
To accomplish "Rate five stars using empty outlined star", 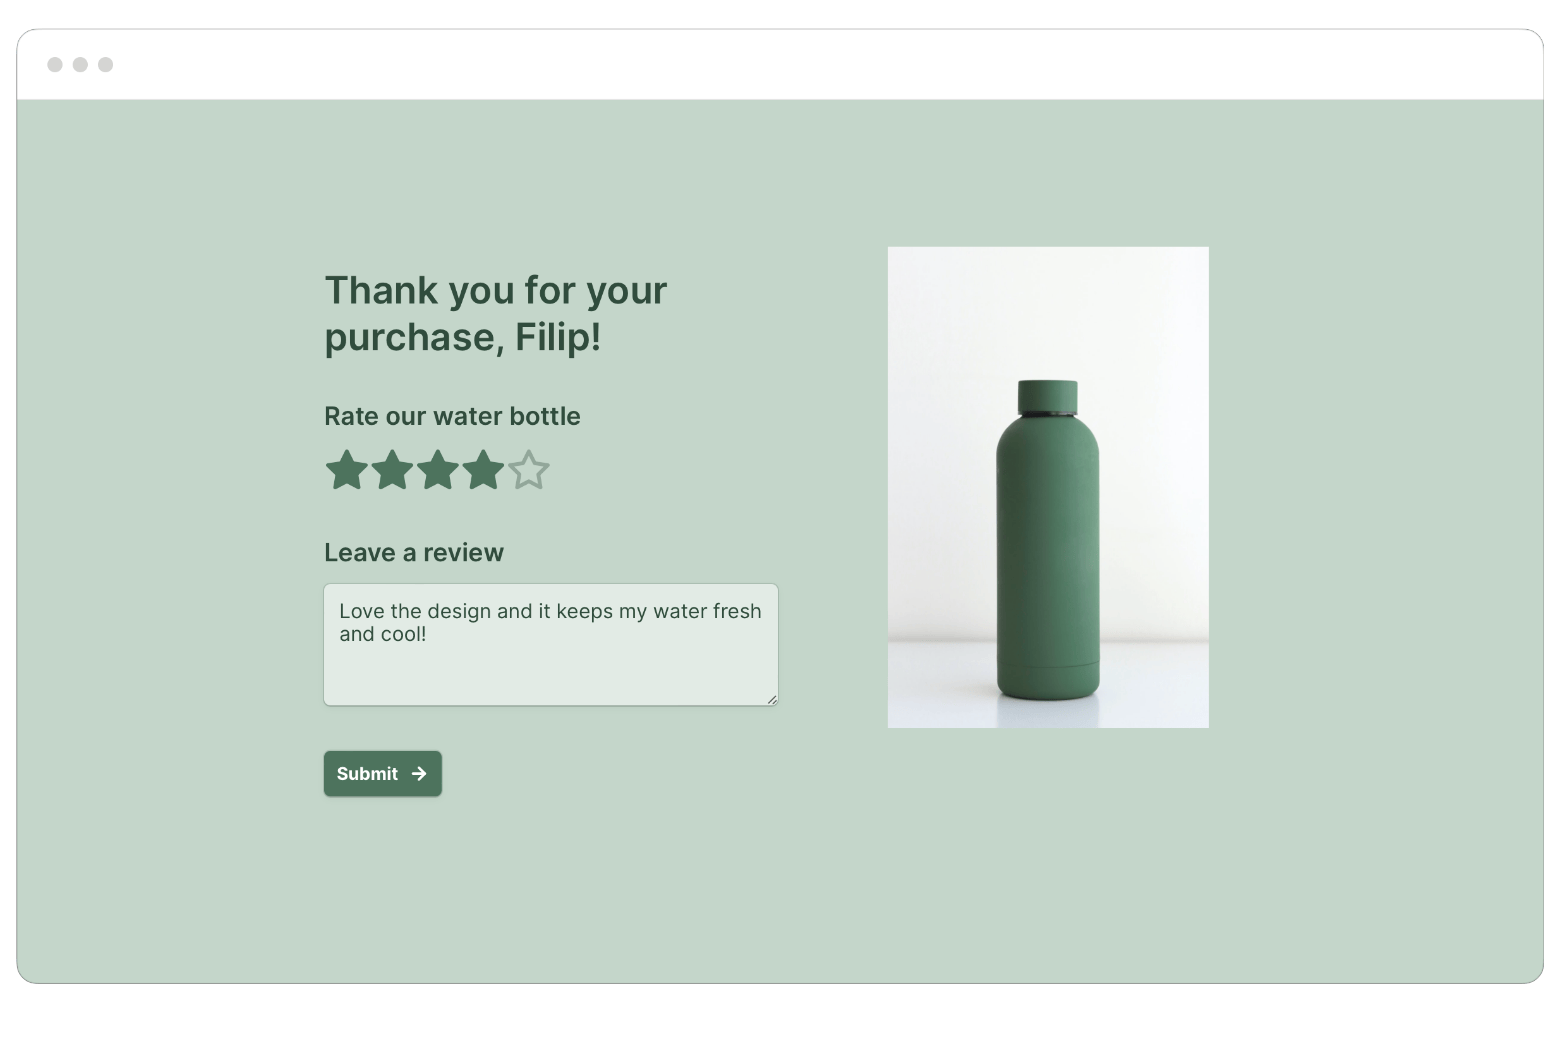I will tap(529, 470).
